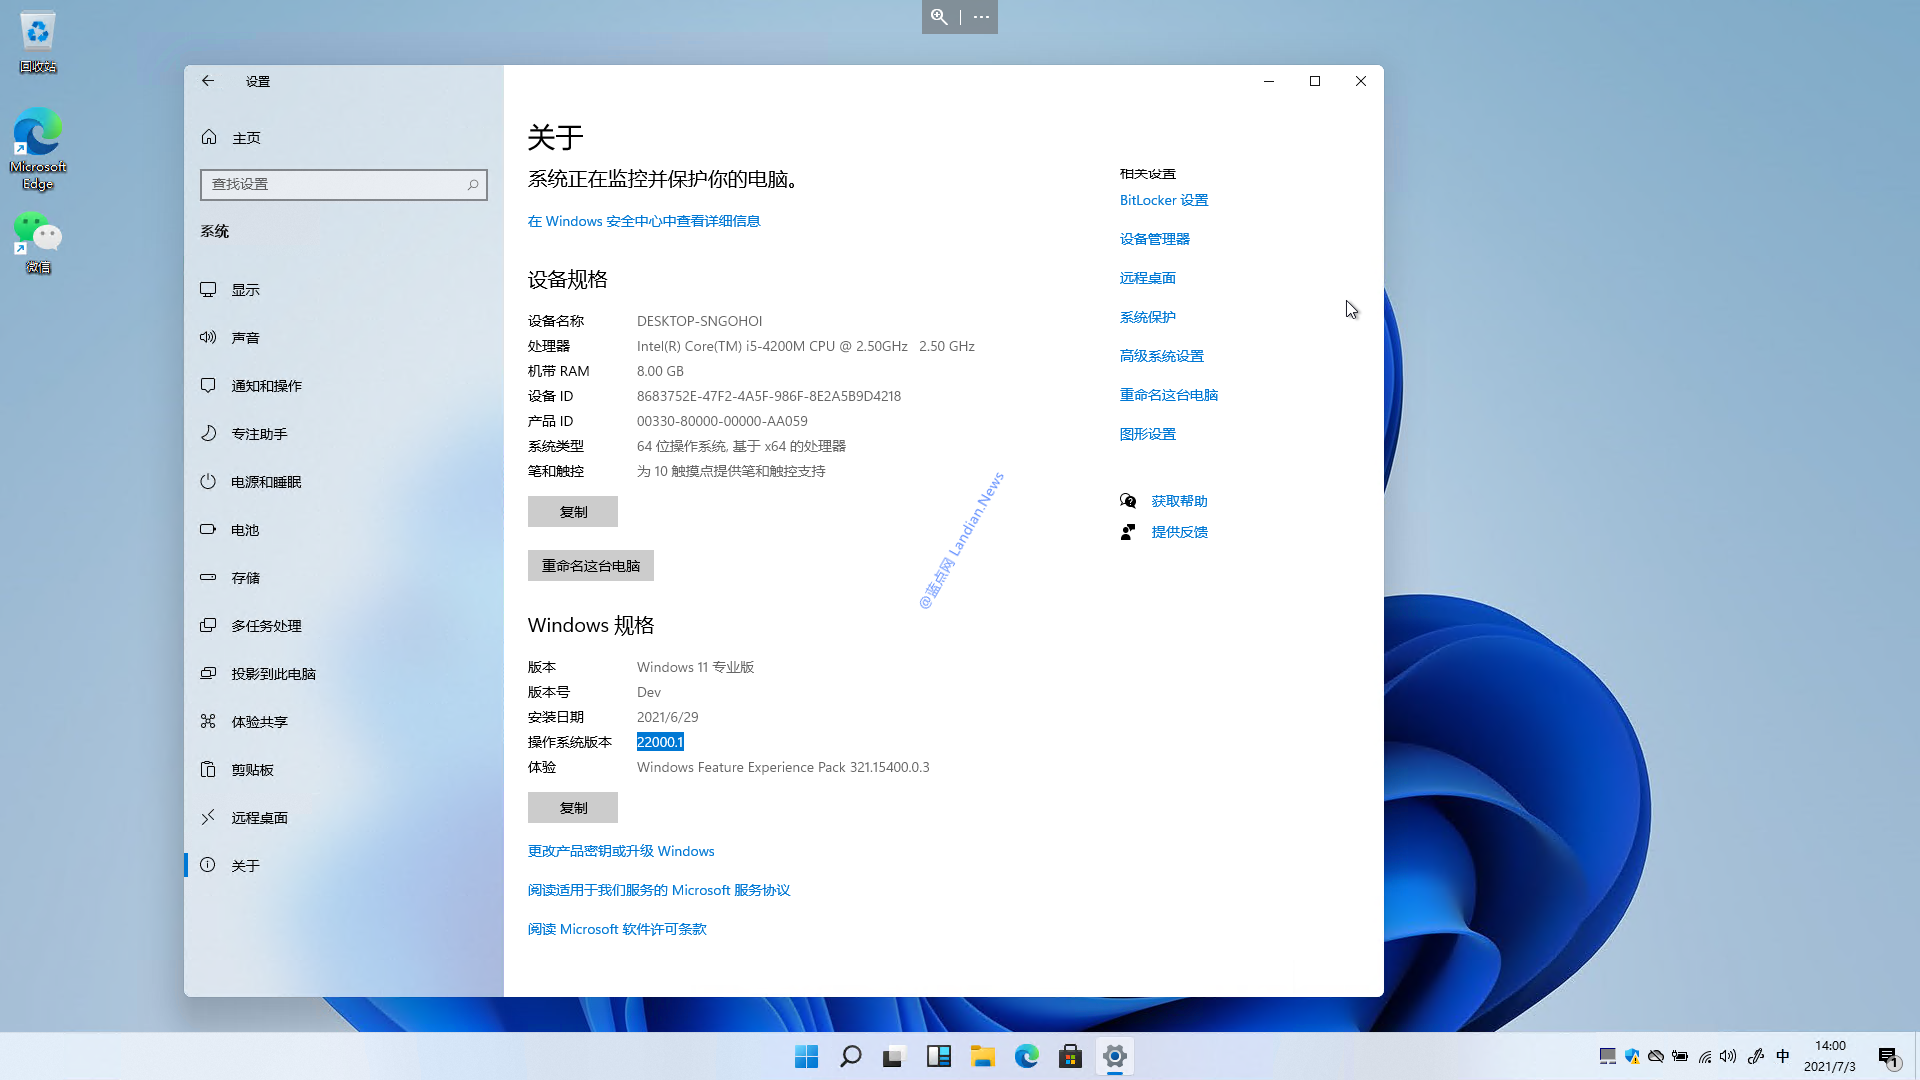Open 体验共享 shared experiences
The height and width of the screenshot is (1080, 1920).
click(x=344, y=722)
